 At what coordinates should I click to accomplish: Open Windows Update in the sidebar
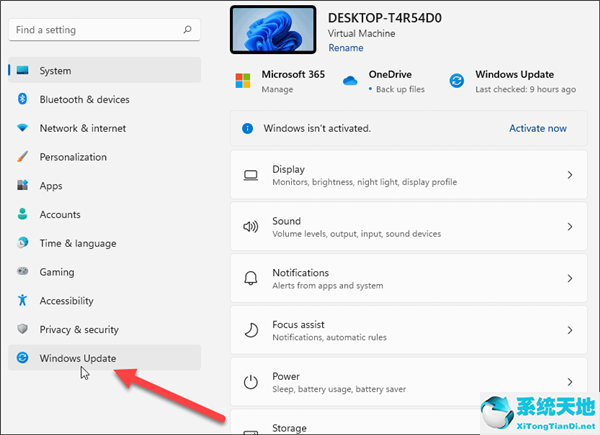(x=78, y=358)
